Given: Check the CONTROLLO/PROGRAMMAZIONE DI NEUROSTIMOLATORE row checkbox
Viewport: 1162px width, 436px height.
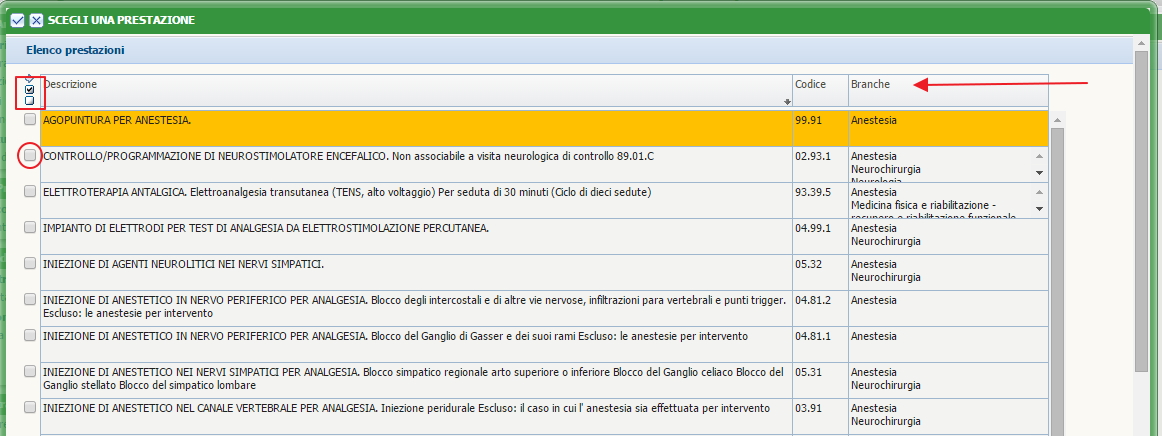Looking at the screenshot, I should 30,156.
